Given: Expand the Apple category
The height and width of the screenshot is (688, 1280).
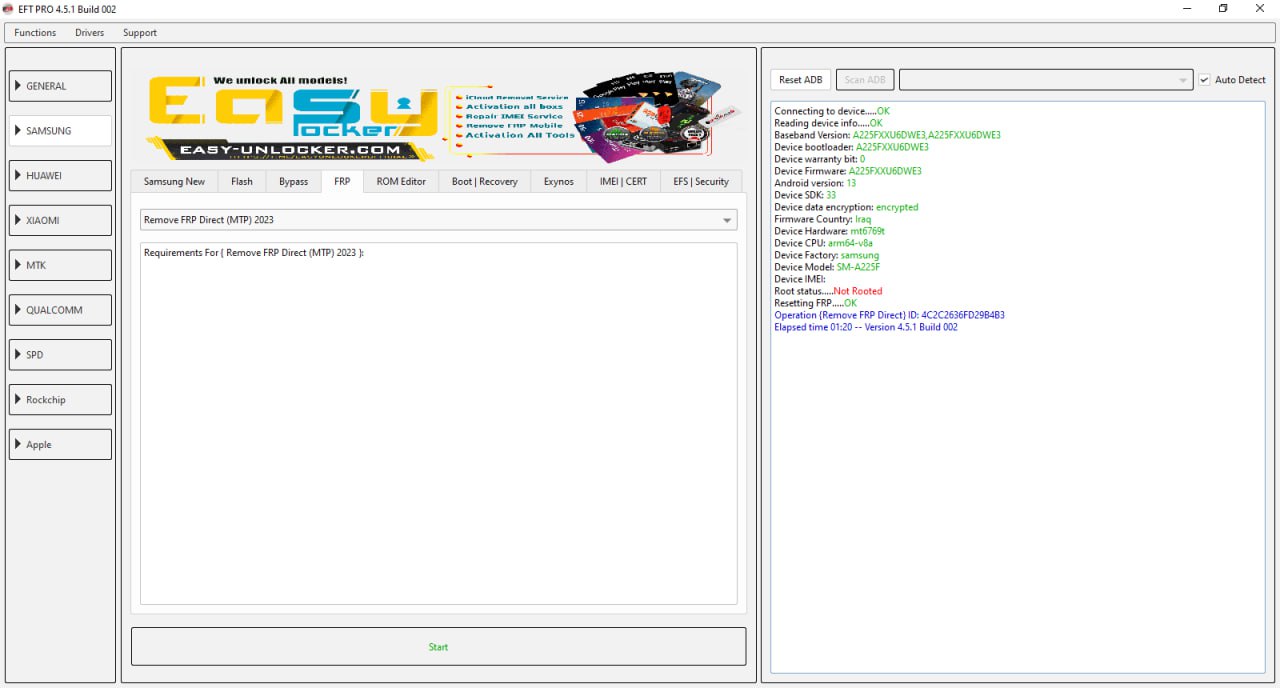Looking at the screenshot, I should [60, 445].
